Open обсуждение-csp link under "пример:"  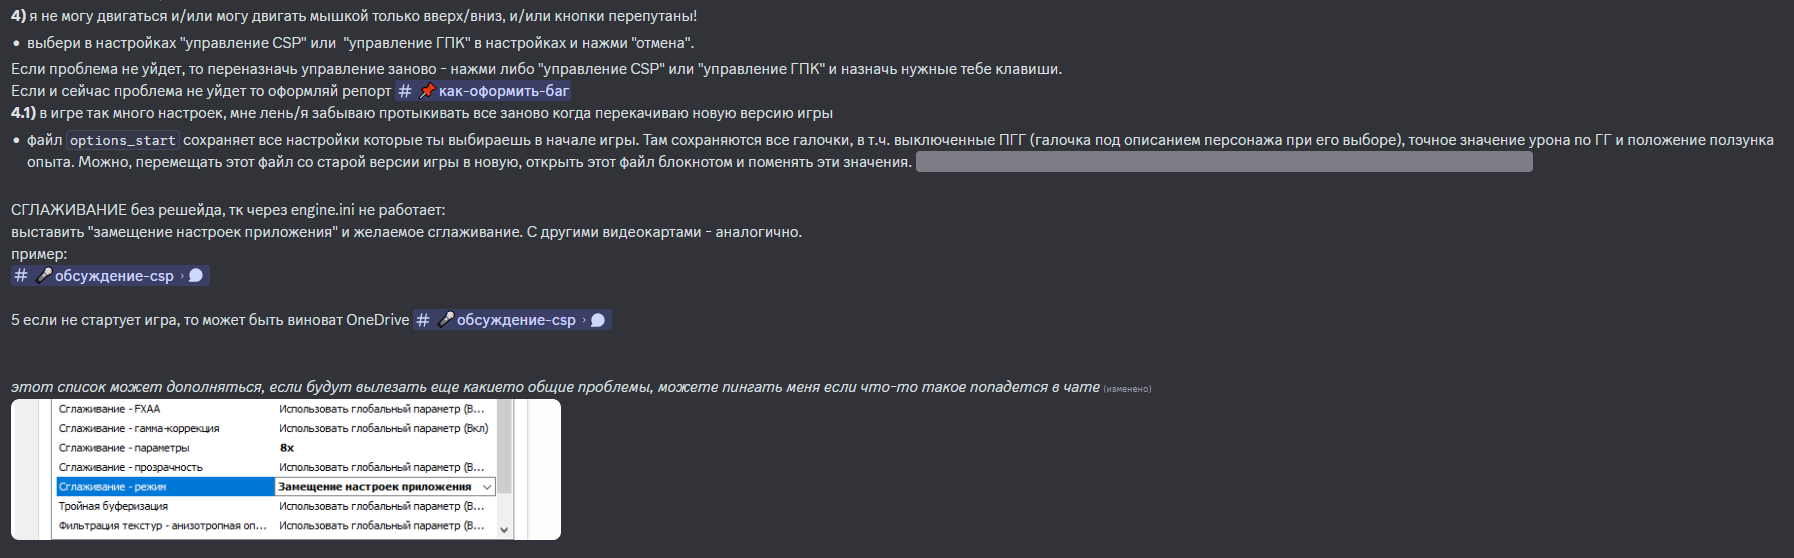(110, 276)
